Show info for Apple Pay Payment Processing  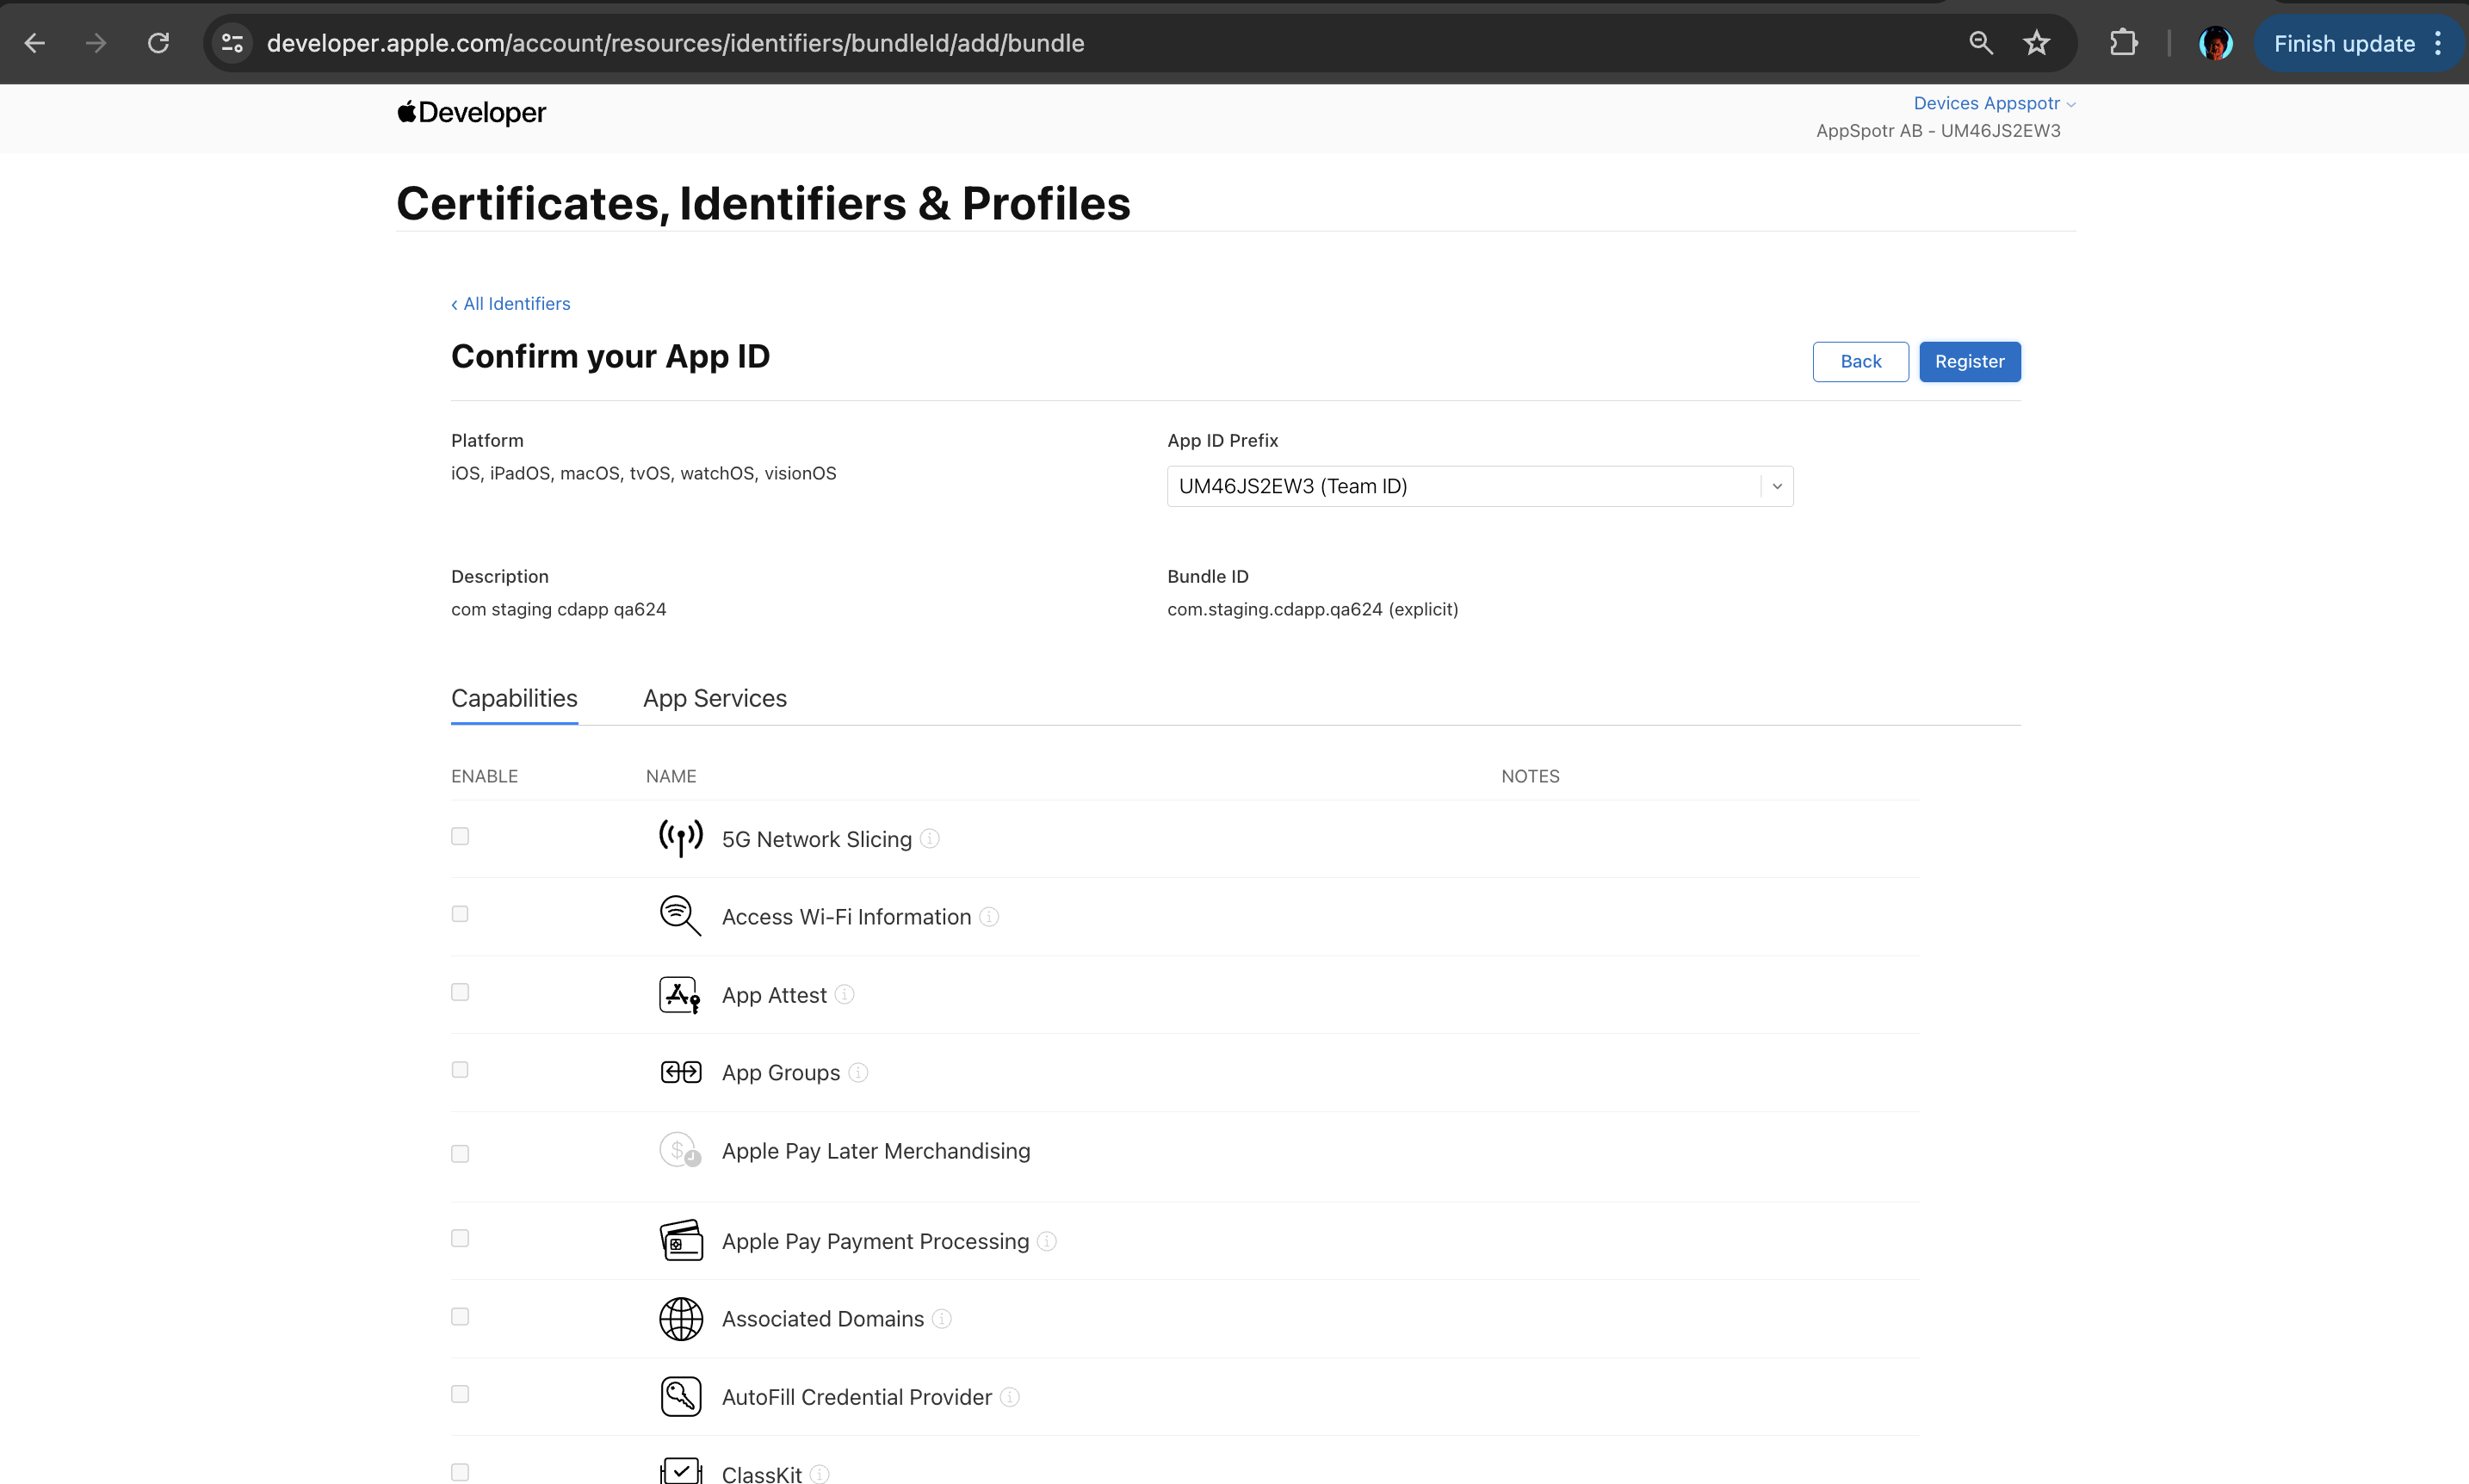(x=1046, y=1241)
